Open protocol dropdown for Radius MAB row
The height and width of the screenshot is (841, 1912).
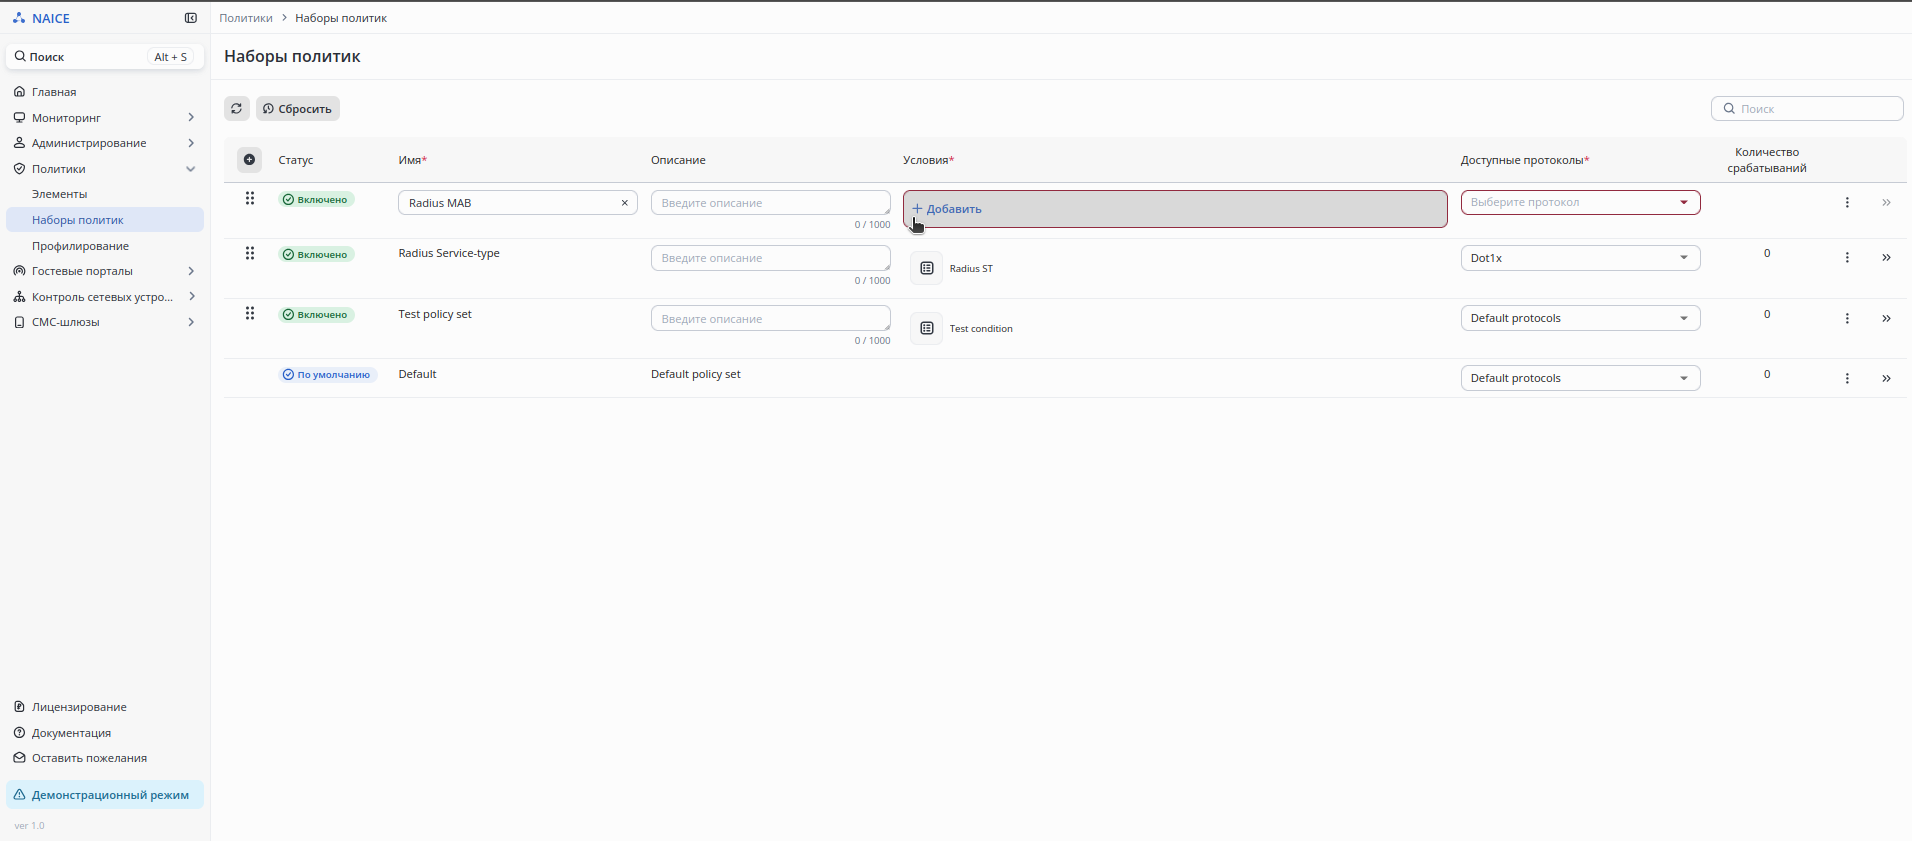pyautogui.click(x=1580, y=203)
